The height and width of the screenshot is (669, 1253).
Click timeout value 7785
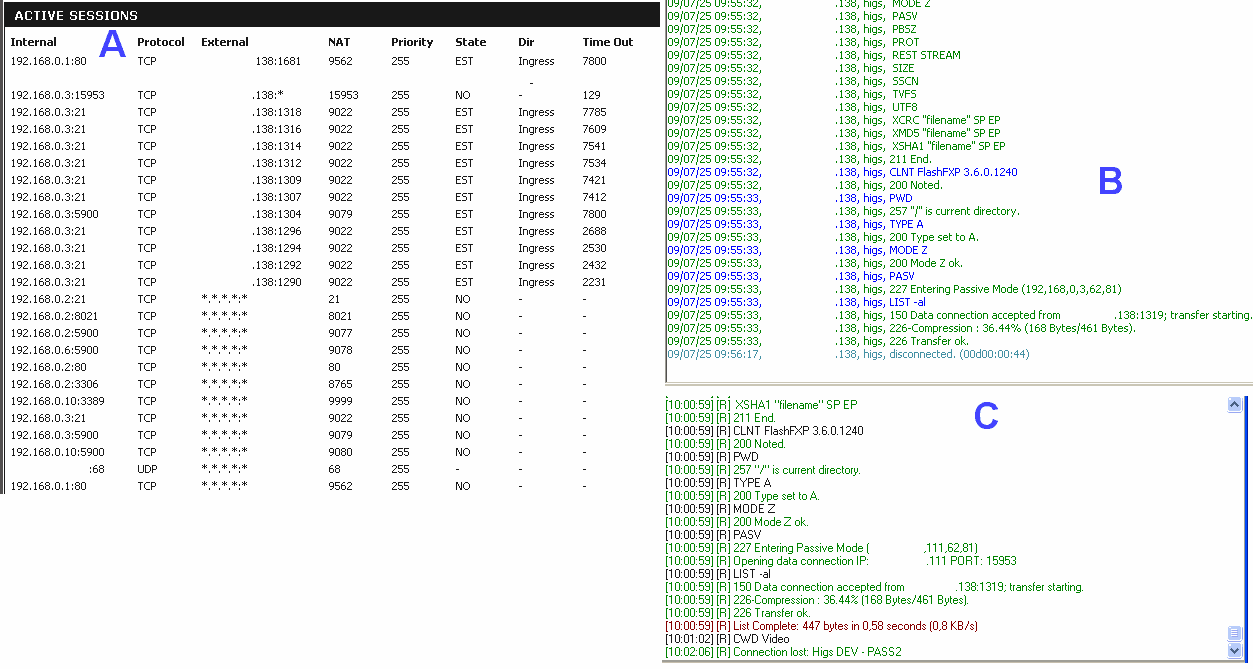(x=594, y=112)
